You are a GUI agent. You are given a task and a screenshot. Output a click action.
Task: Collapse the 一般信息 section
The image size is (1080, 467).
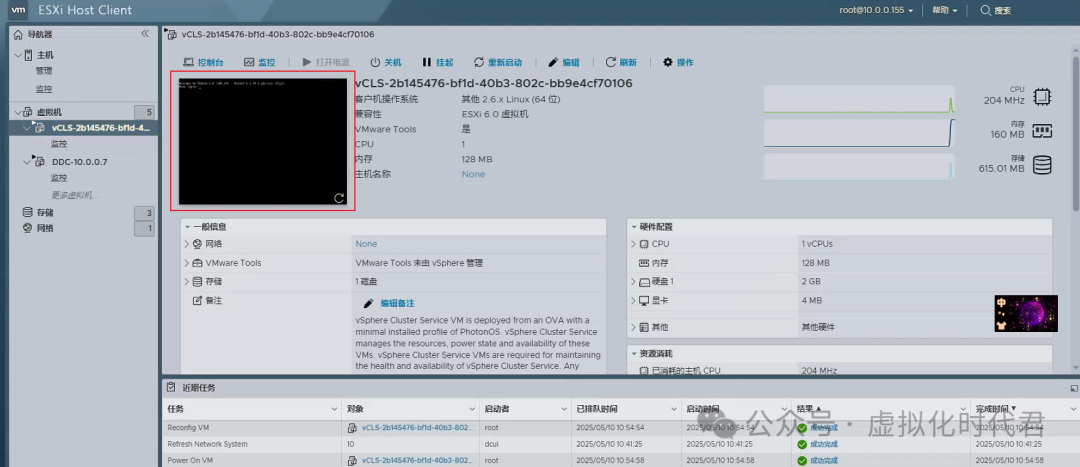pyautogui.click(x=187, y=226)
